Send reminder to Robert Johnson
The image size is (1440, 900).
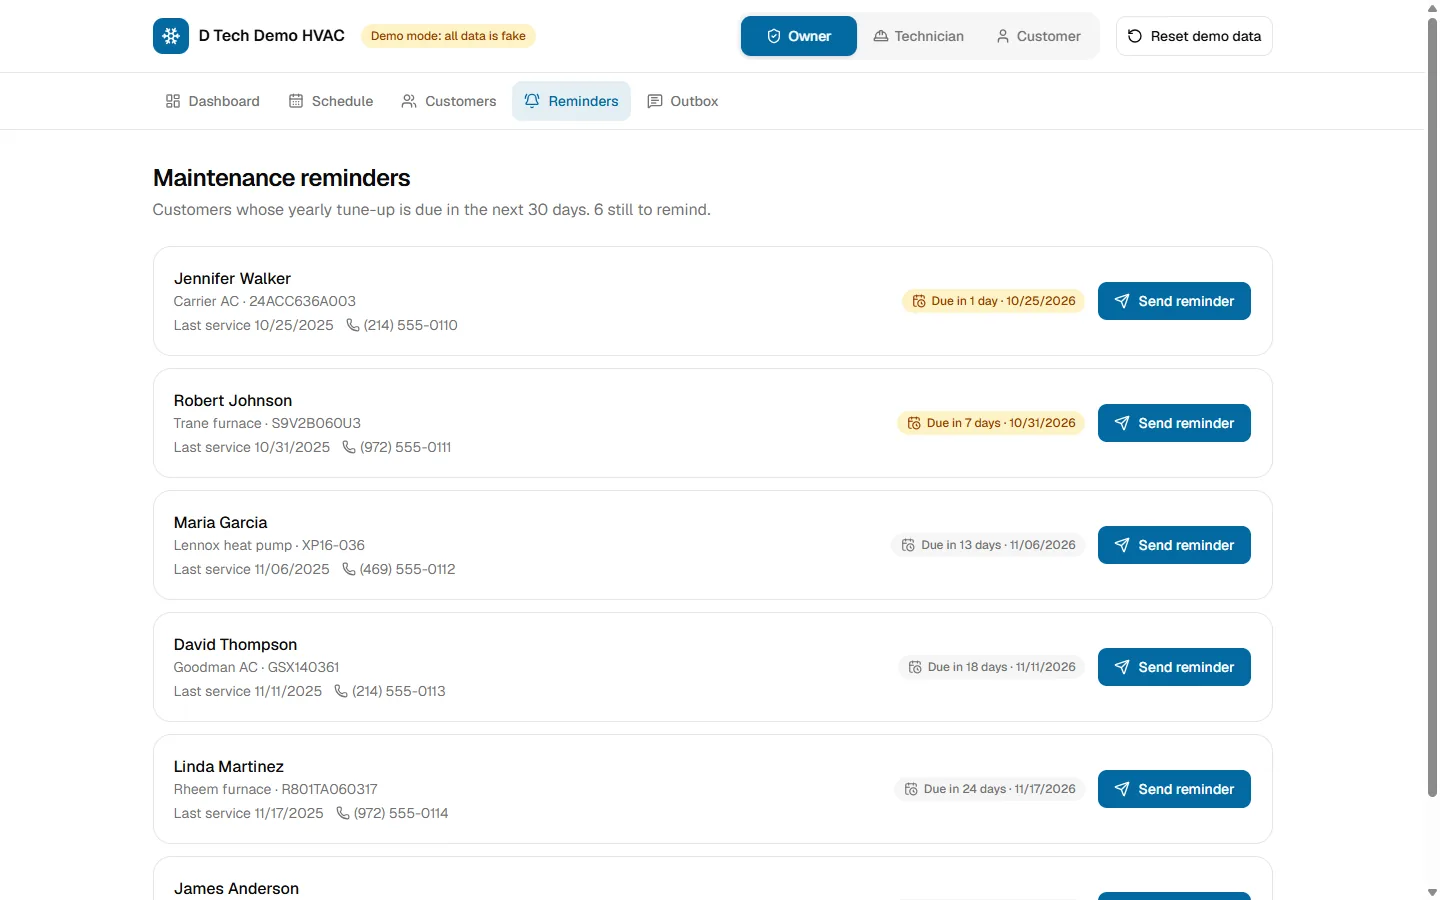(x=1174, y=423)
